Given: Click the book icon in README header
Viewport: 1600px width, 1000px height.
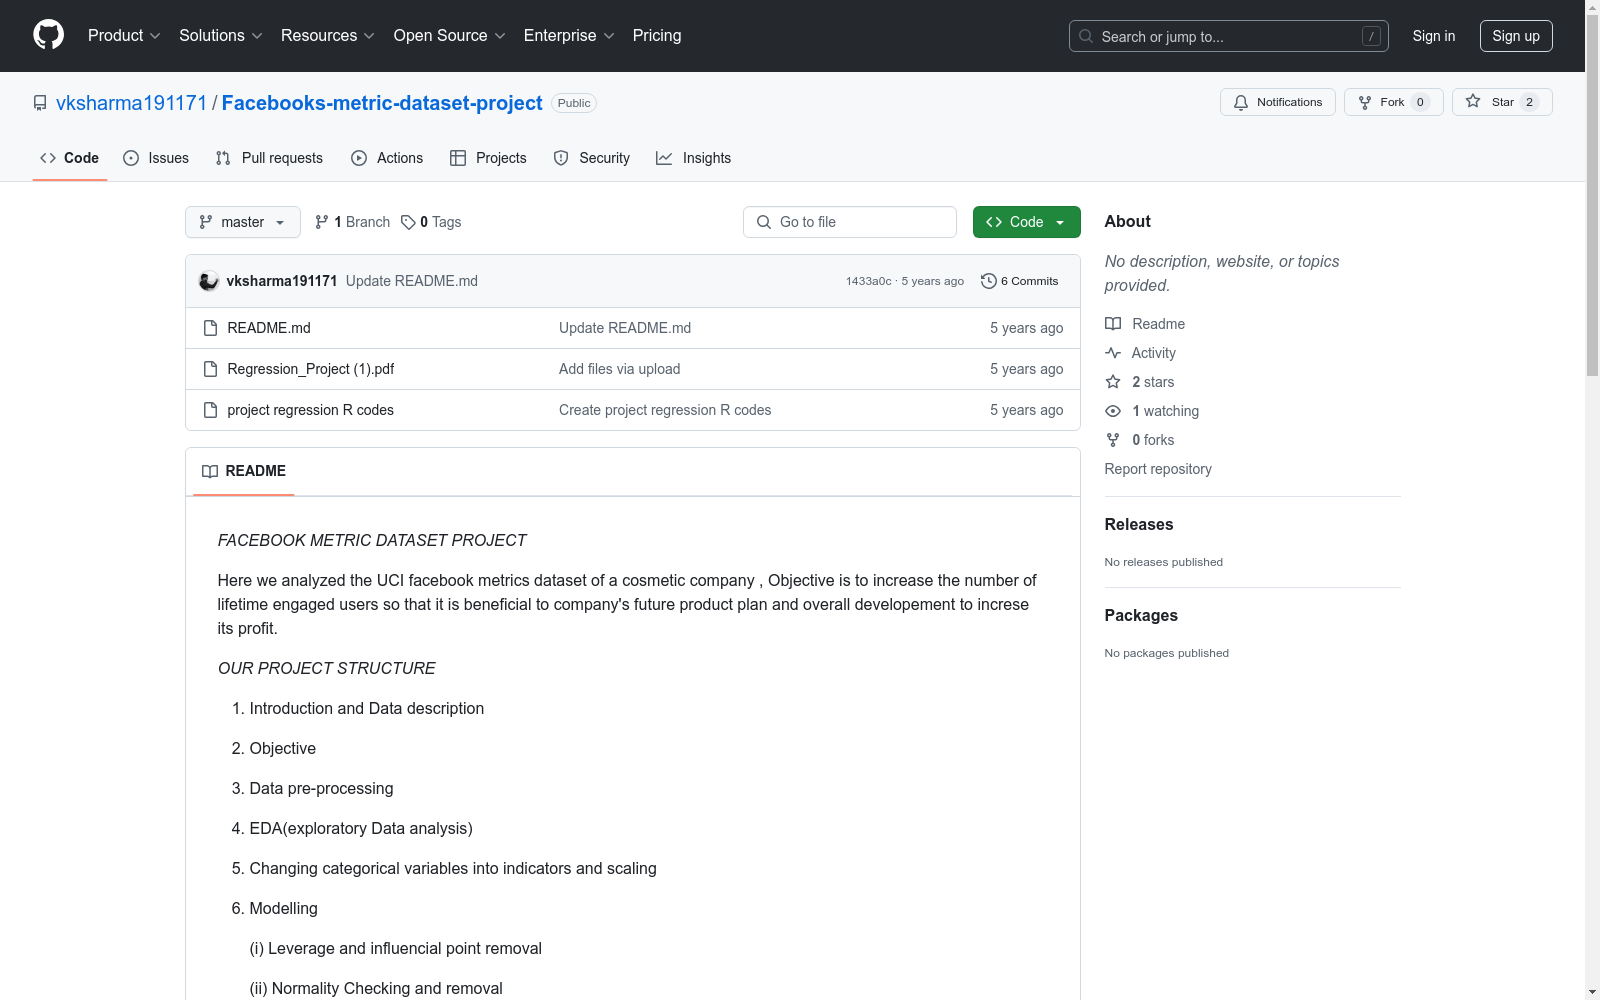Looking at the screenshot, I should [x=210, y=471].
